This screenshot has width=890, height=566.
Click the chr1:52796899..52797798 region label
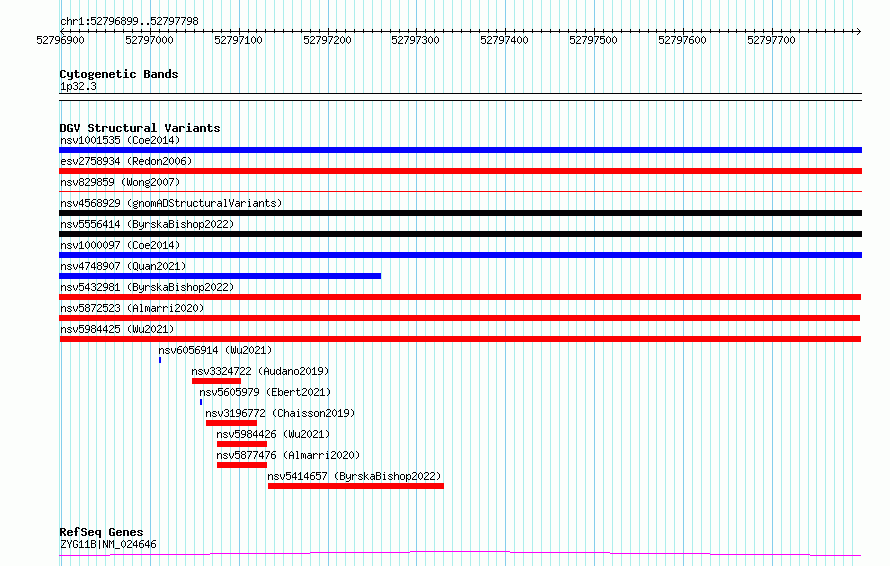coord(129,21)
